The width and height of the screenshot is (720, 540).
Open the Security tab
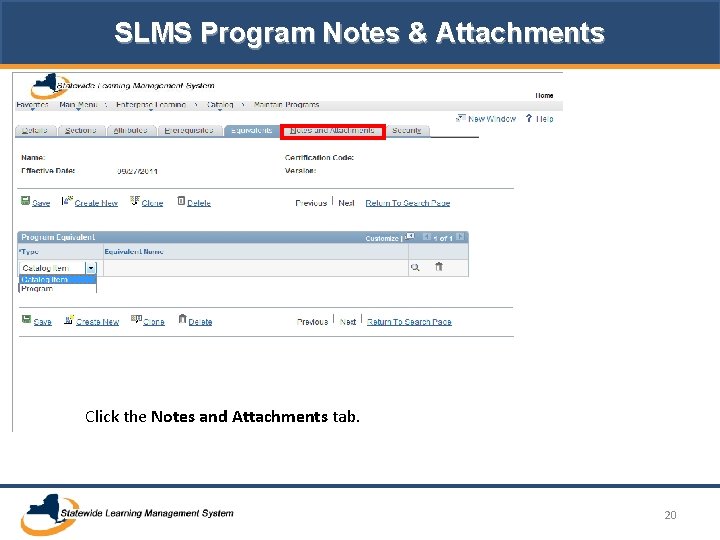(407, 130)
